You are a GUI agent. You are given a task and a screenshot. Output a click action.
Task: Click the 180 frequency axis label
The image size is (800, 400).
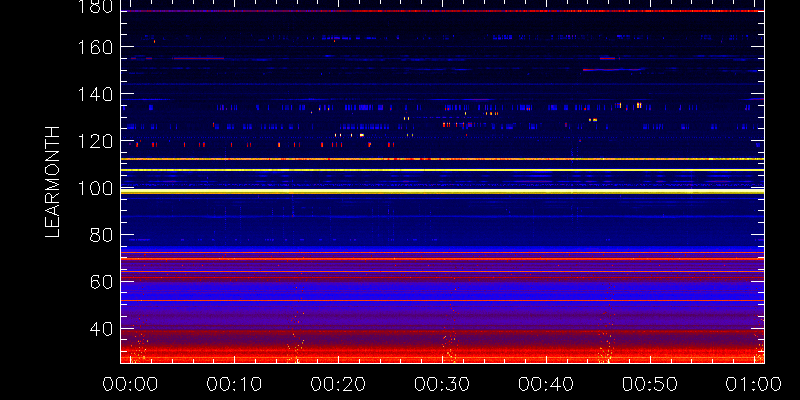tap(96, 6)
